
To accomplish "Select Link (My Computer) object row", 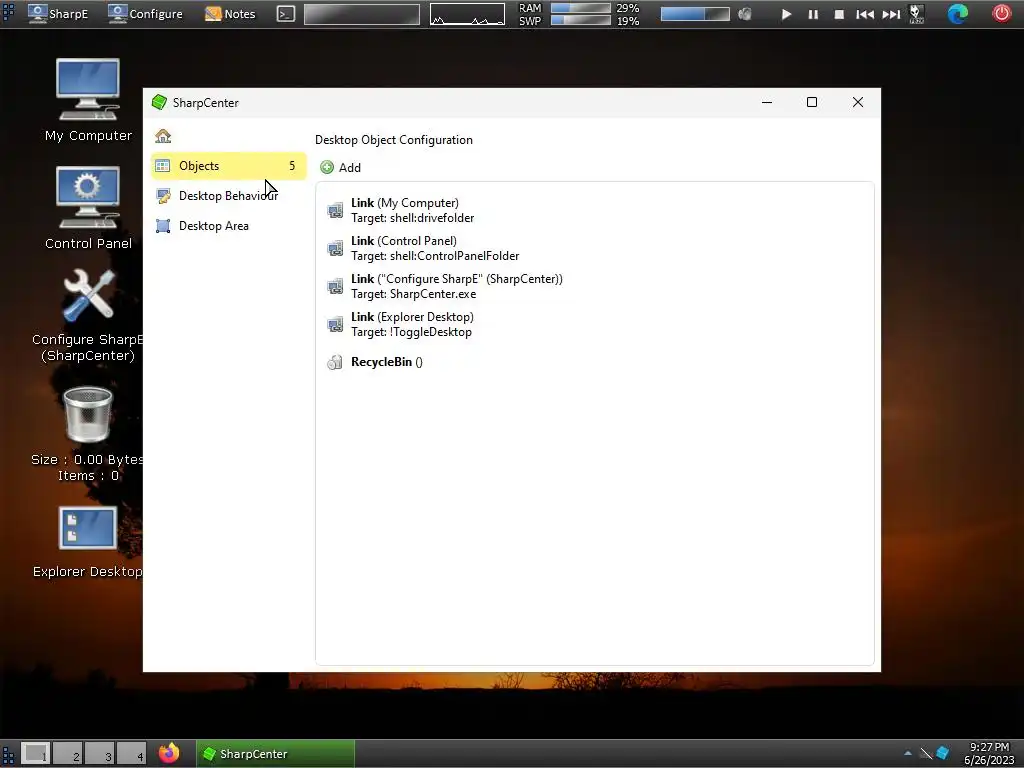I will pos(594,210).
